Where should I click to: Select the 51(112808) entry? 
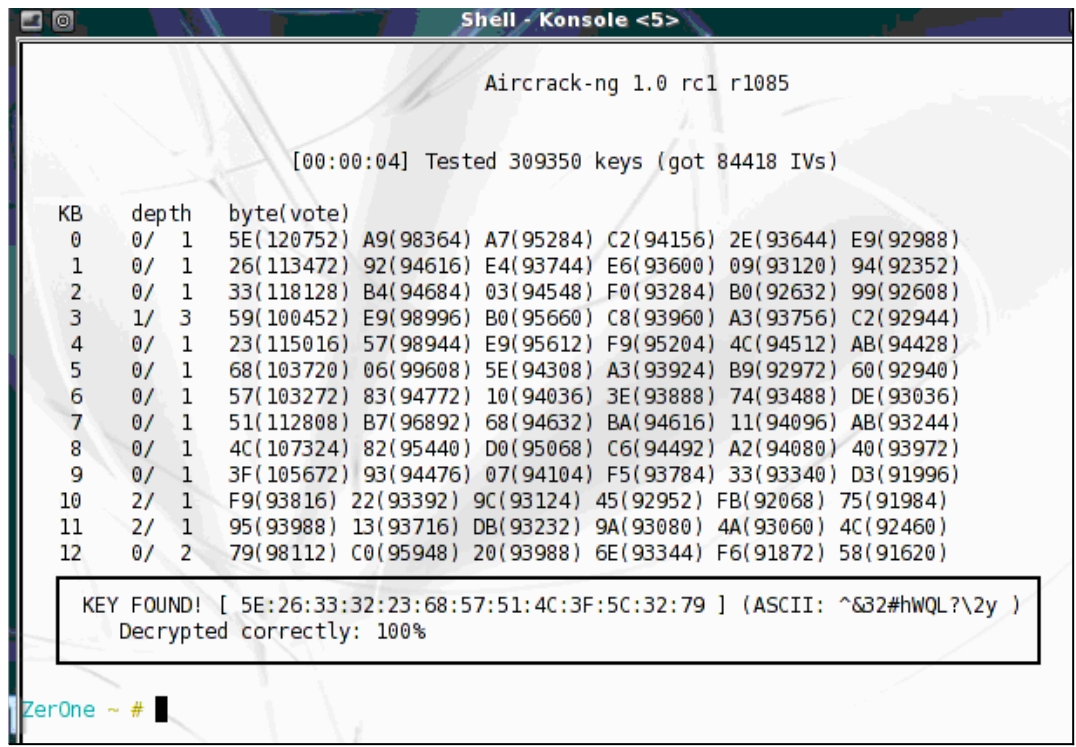click(289, 423)
